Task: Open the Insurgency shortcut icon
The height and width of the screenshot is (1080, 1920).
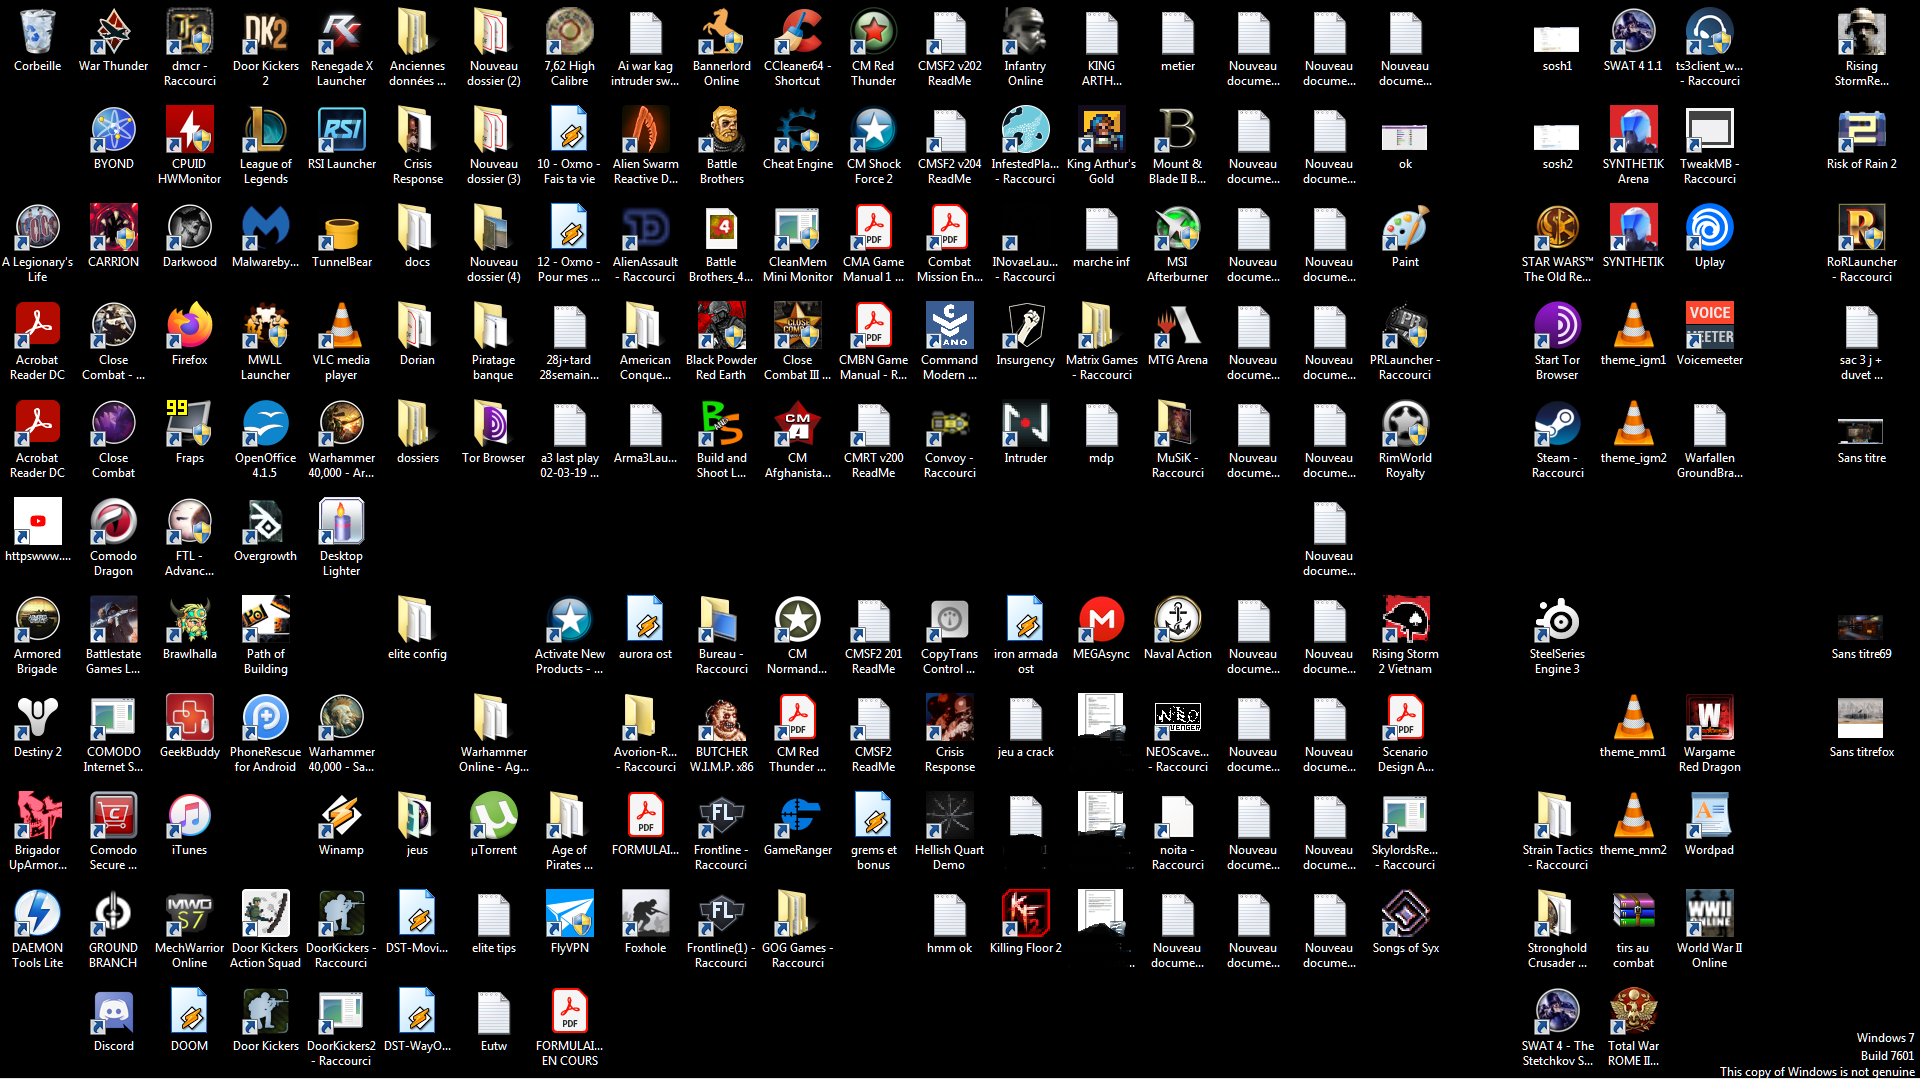Action: coord(1025,334)
